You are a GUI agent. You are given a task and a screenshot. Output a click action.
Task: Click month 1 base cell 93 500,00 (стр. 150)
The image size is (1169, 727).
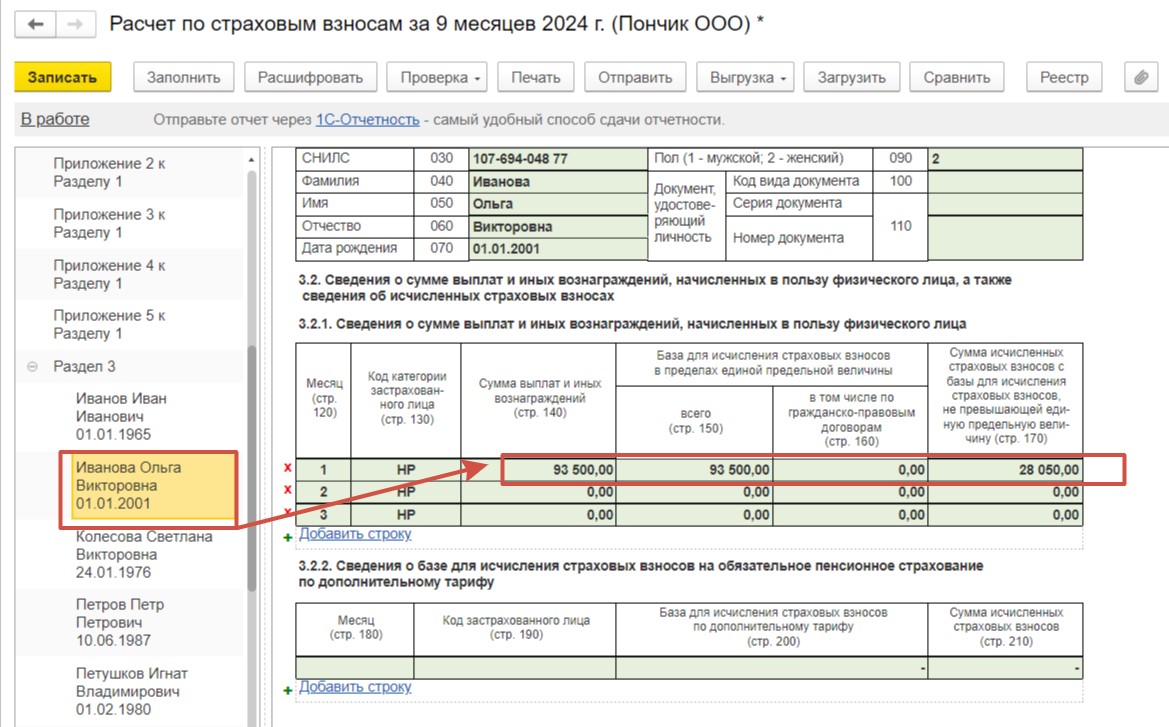pyautogui.click(x=694, y=470)
